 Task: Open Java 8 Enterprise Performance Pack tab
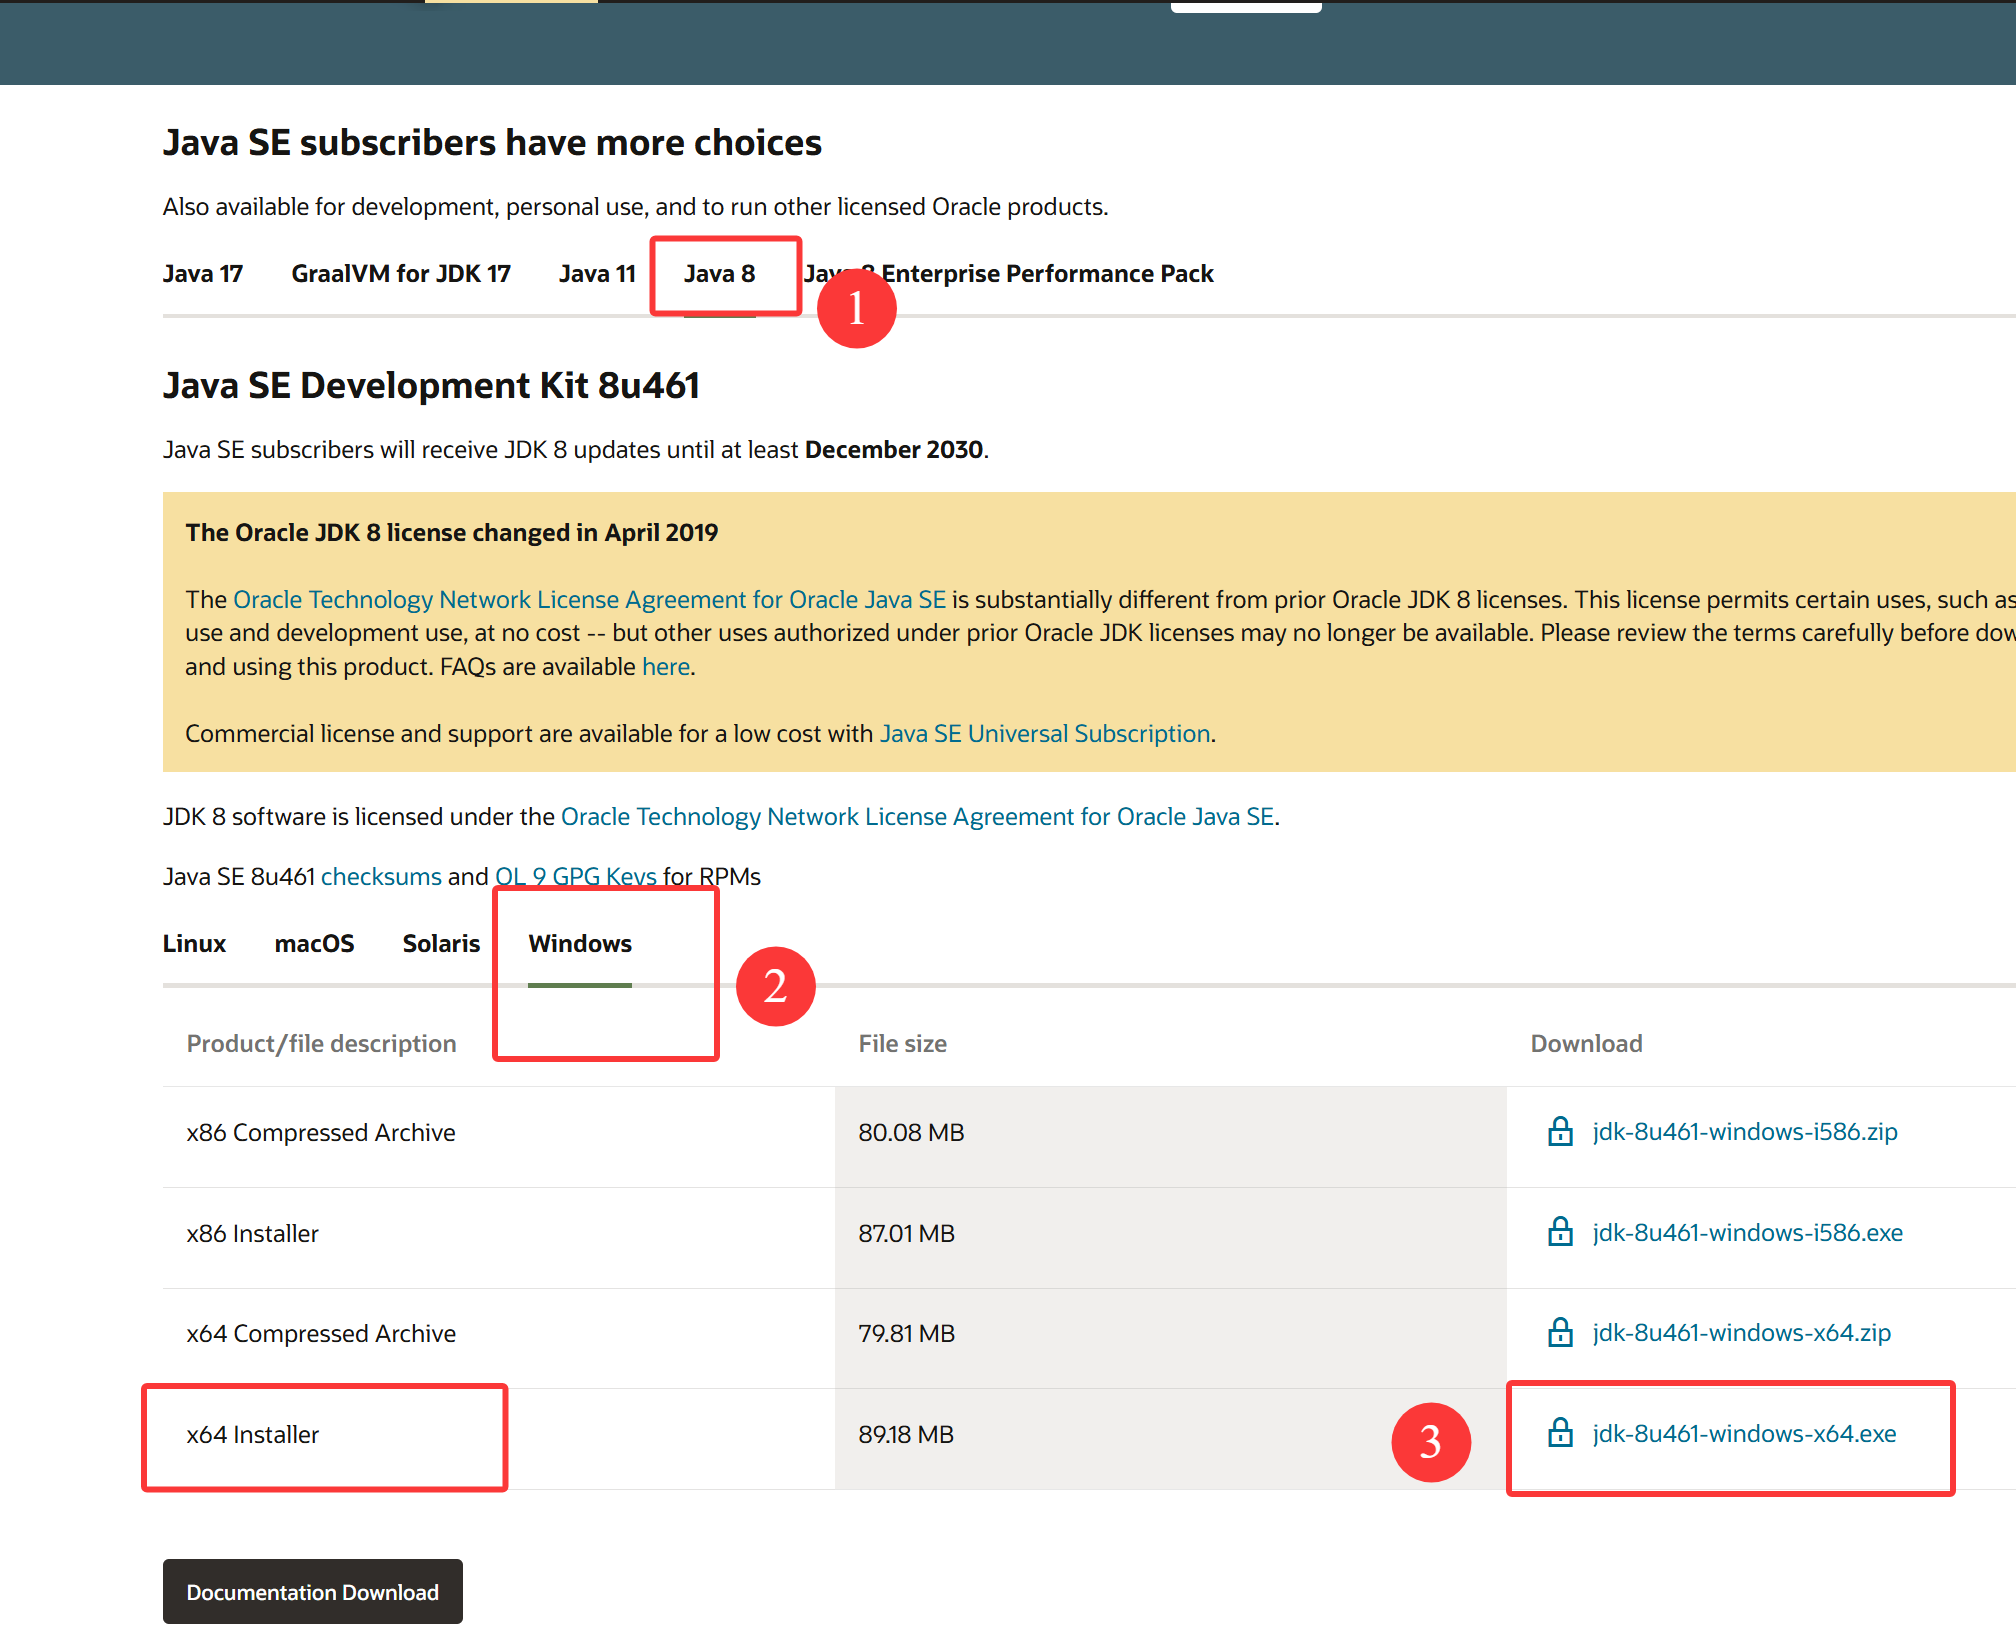coord(1009,274)
